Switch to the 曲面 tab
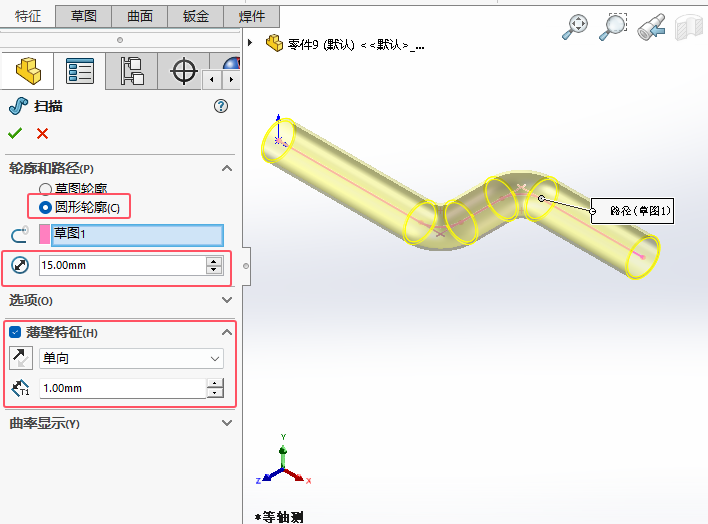 coord(140,16)
